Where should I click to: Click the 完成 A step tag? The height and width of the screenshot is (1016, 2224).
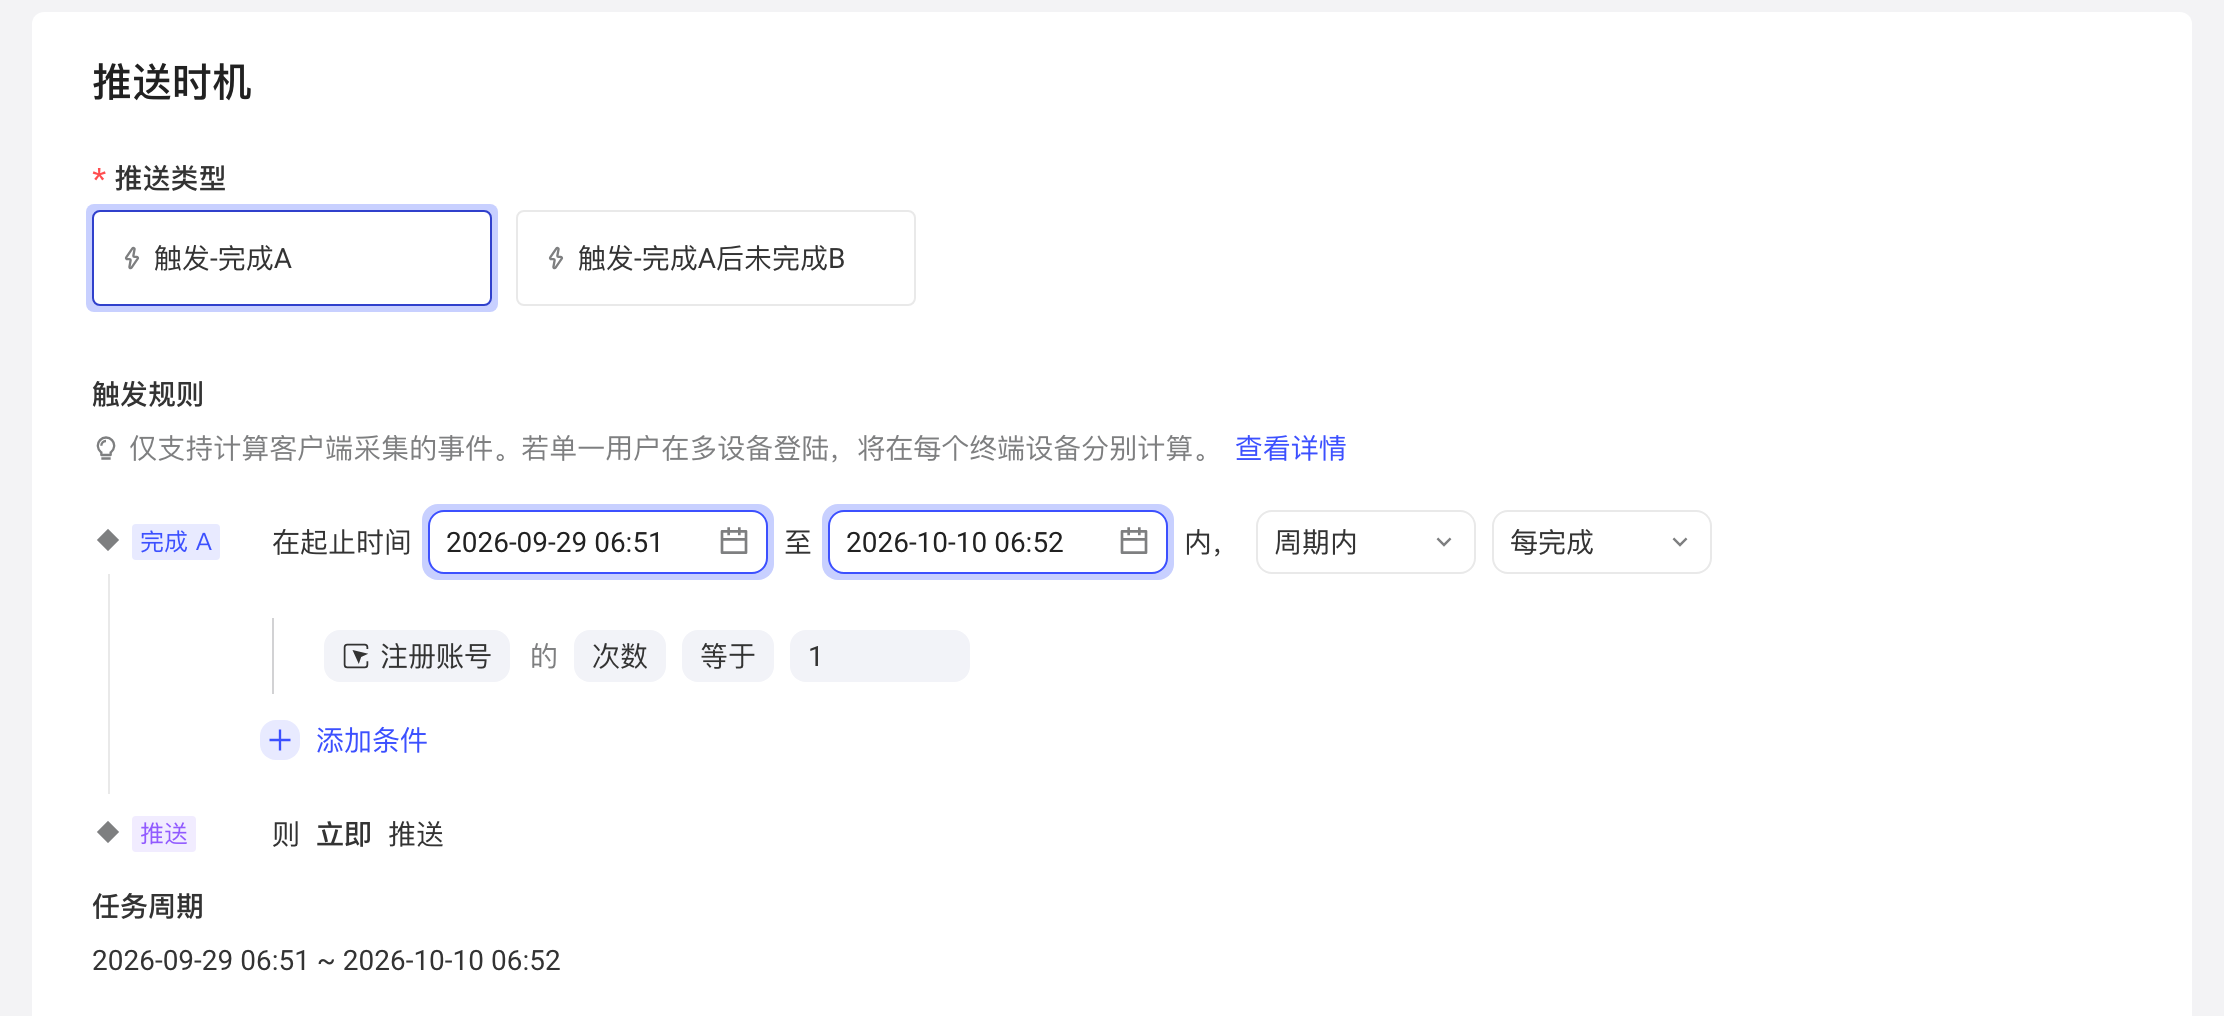tap(176, 542)
